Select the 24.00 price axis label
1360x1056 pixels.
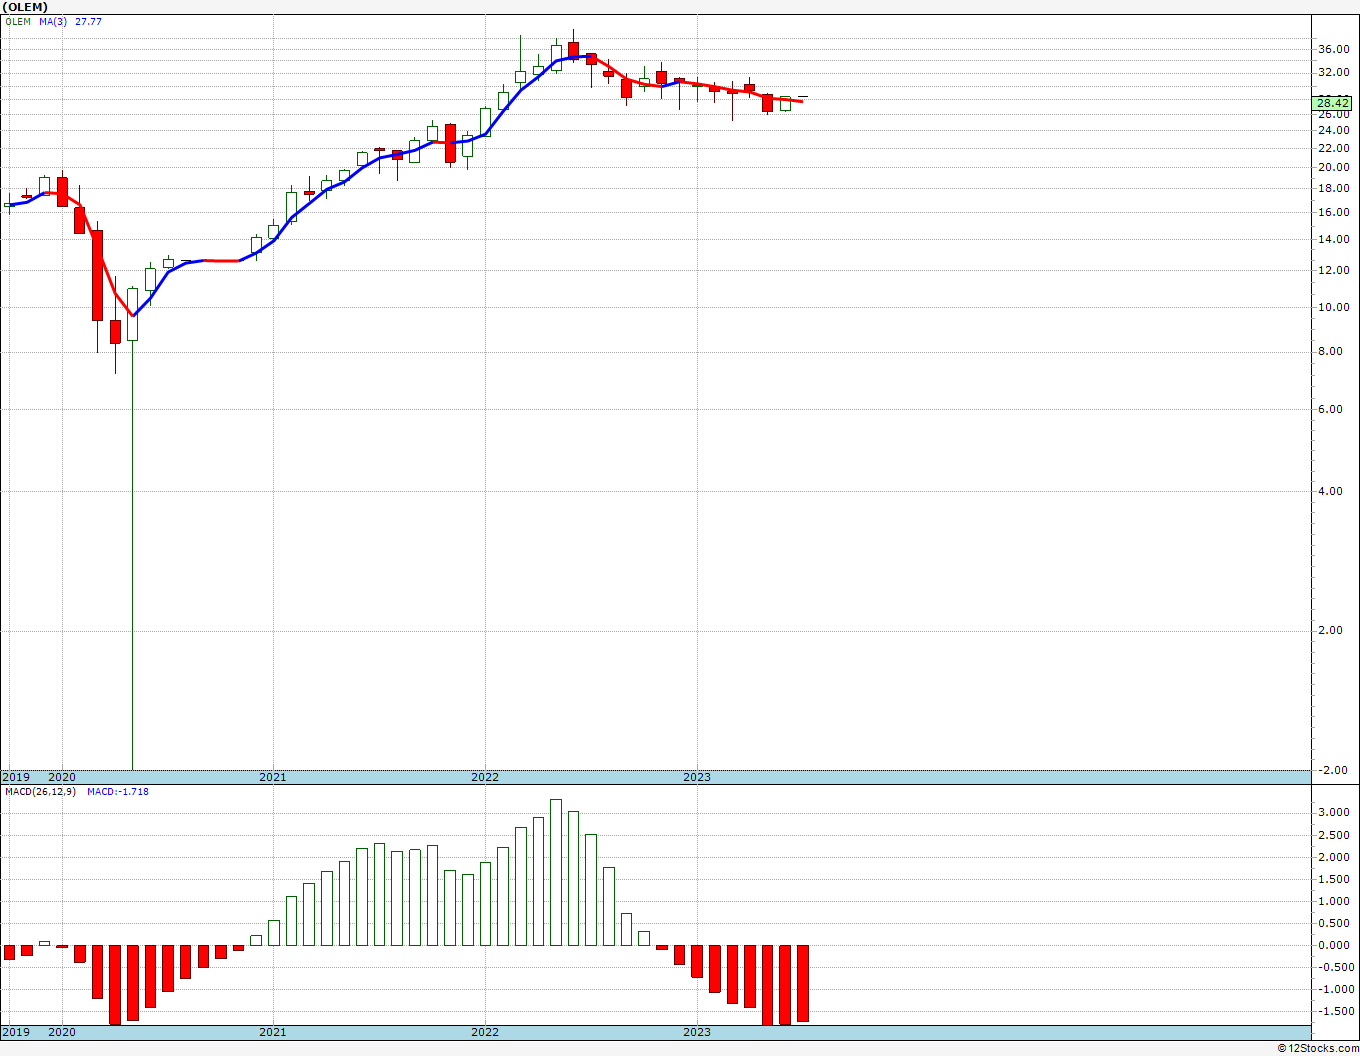pos(1333,130)
